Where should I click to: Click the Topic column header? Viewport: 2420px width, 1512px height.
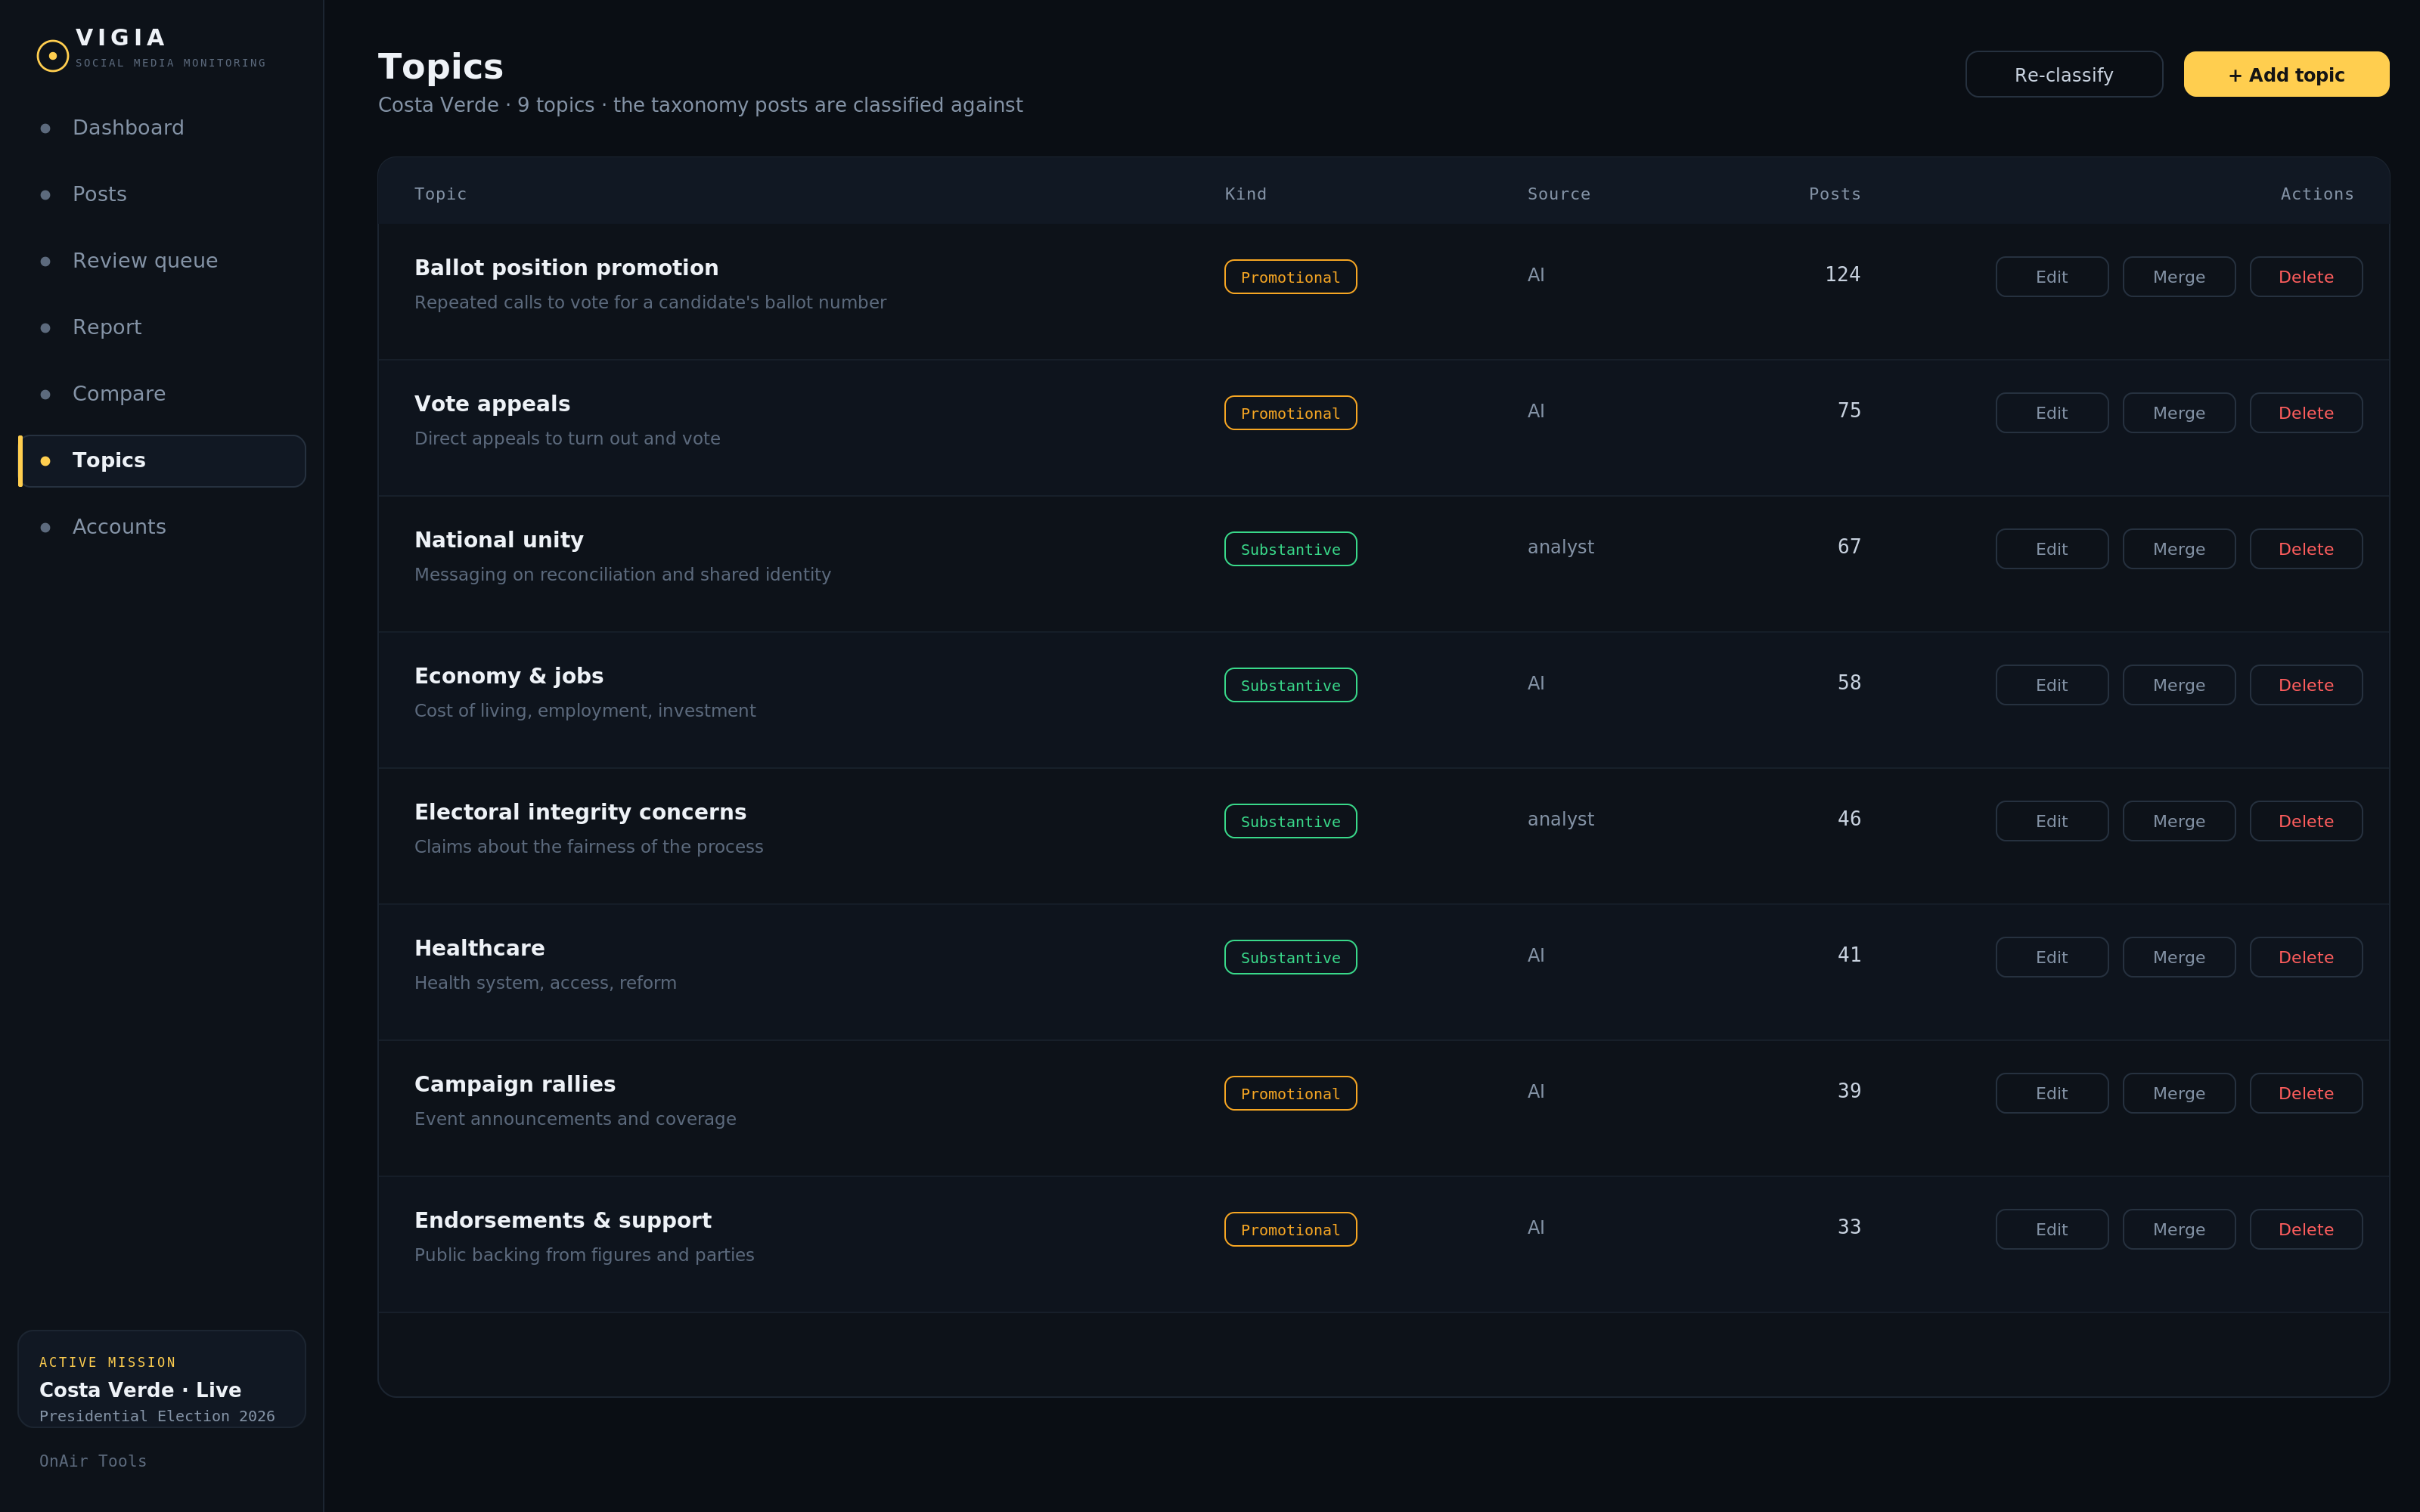pos(440,194)
